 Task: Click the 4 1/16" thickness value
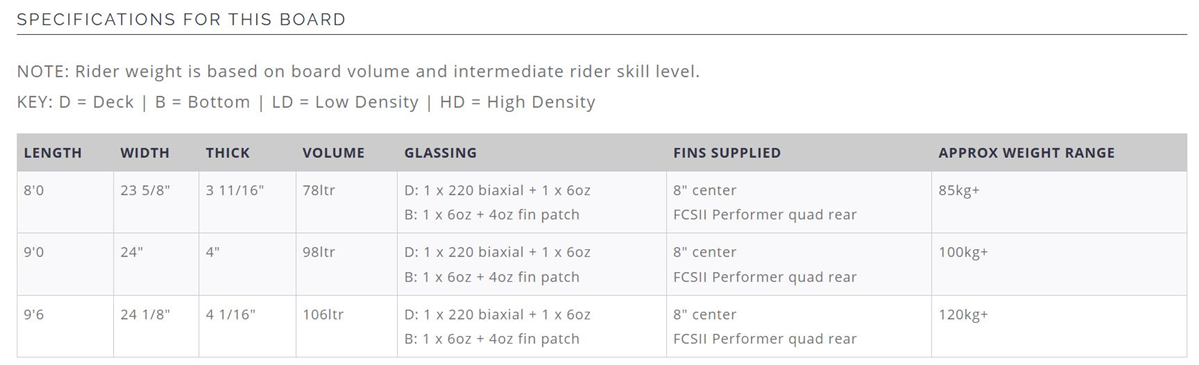coord(231,314)
